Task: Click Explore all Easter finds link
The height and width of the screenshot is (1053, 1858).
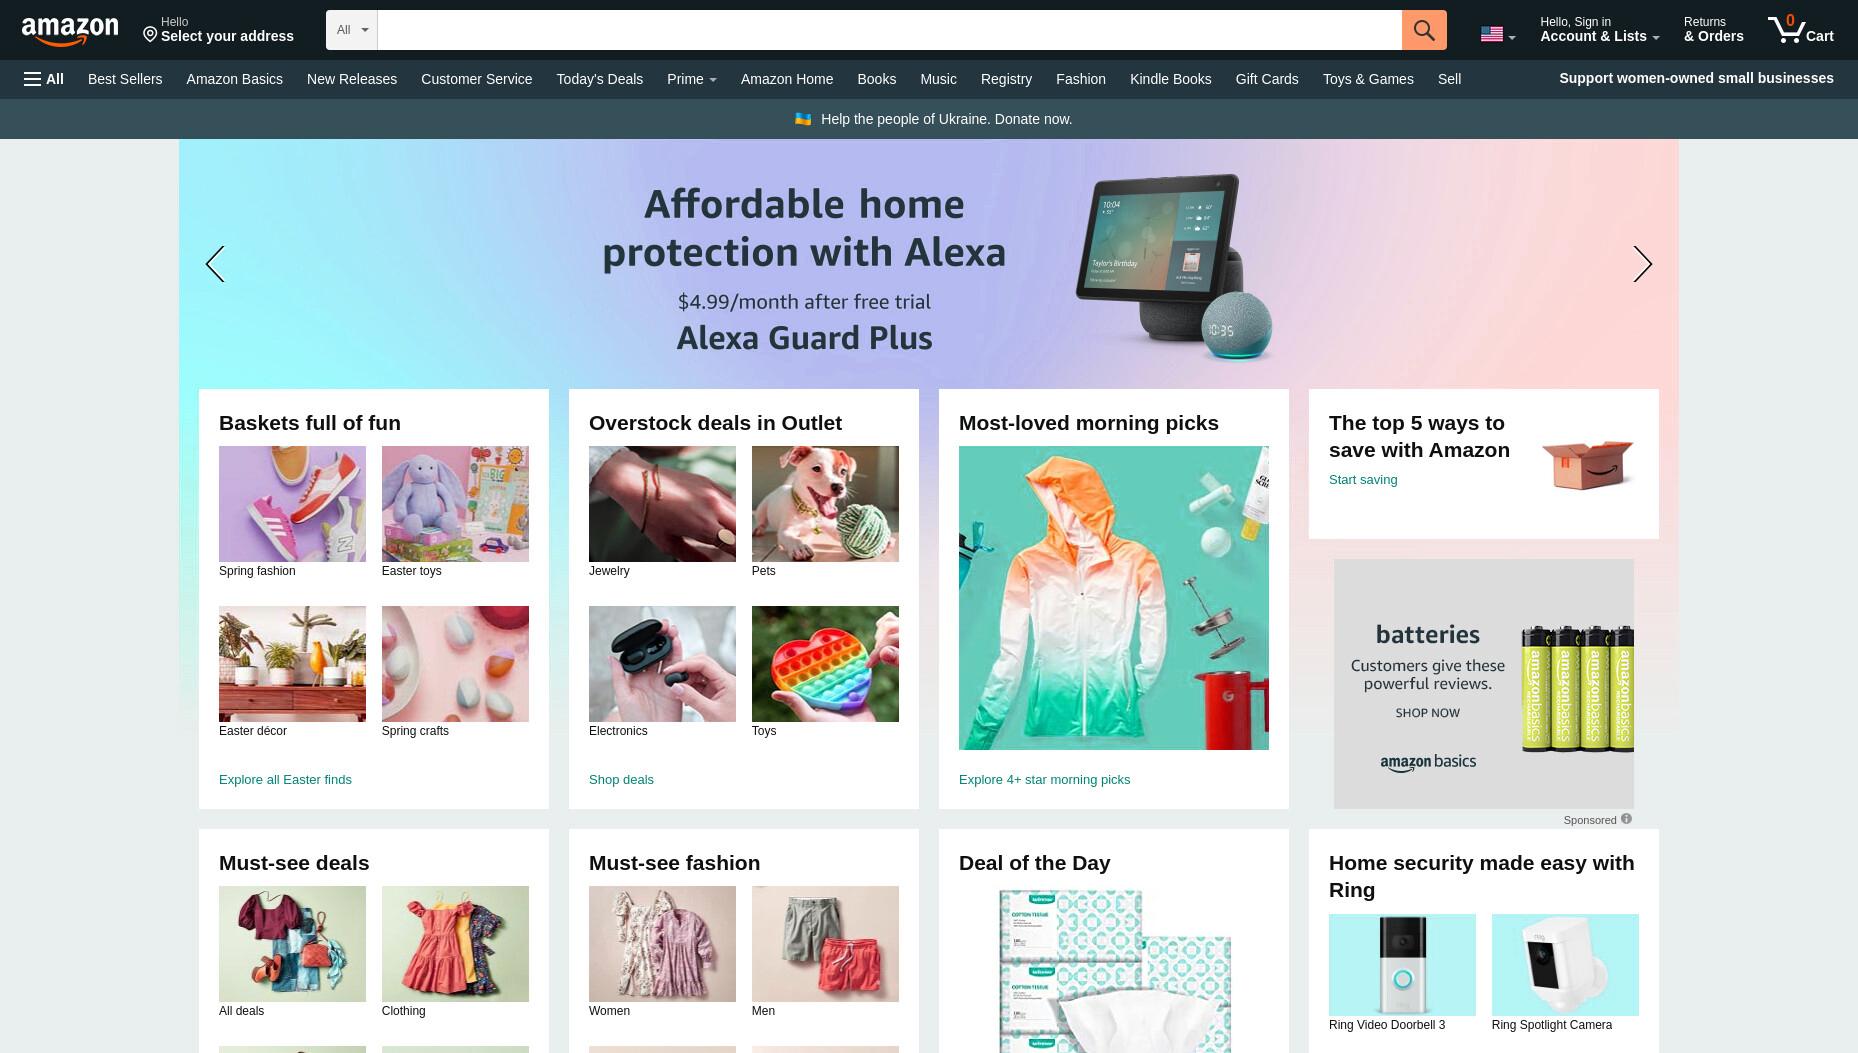Action: tap(285, 780)
